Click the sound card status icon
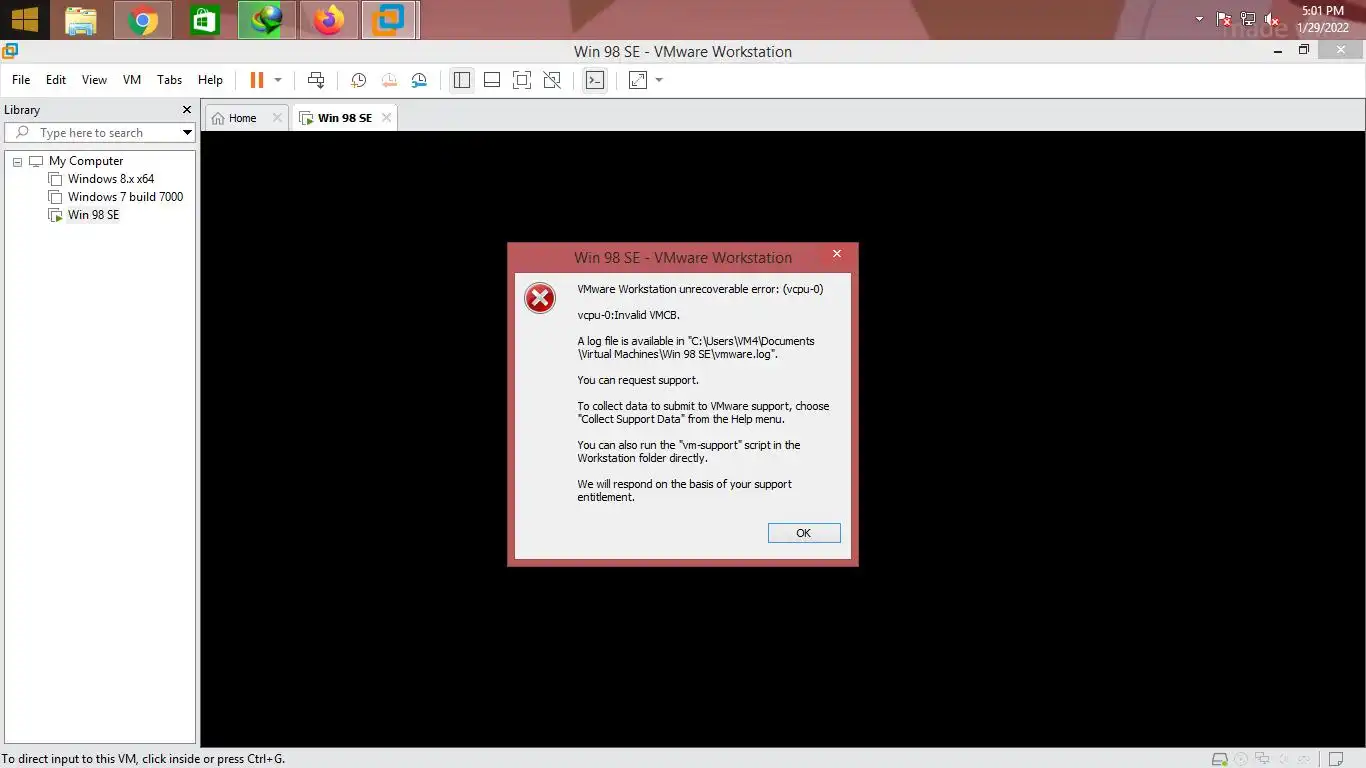Viewport: 1366px width, 768px height. (x=1283, y=759)
